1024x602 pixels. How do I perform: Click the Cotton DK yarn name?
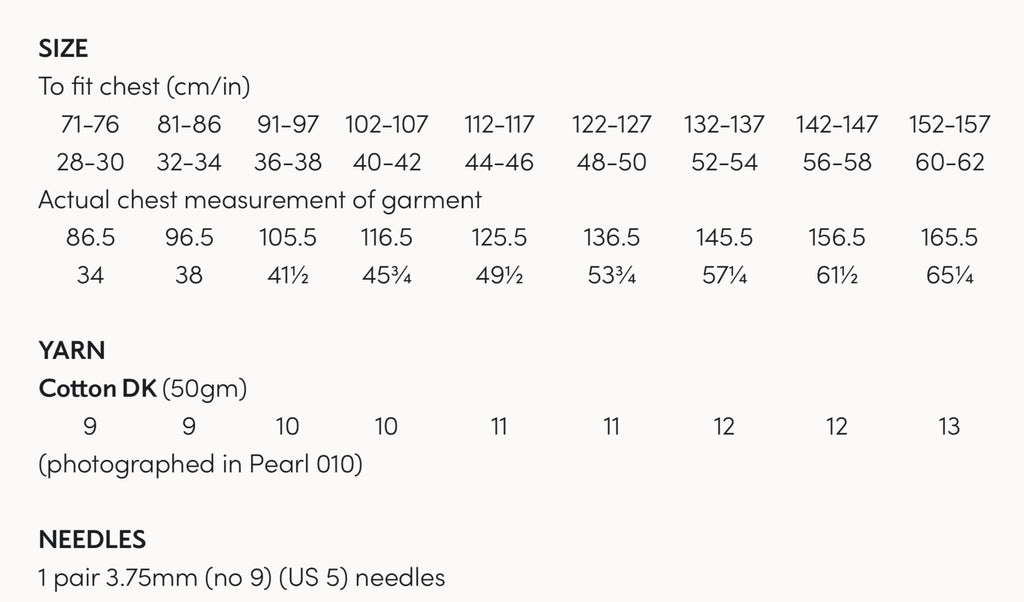97,389
